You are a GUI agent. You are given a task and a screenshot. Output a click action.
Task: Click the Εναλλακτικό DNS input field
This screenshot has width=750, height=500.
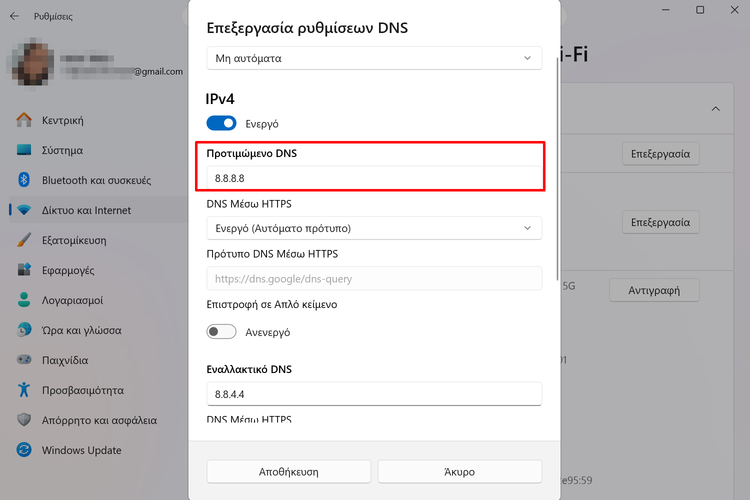(x=374, y=394)
